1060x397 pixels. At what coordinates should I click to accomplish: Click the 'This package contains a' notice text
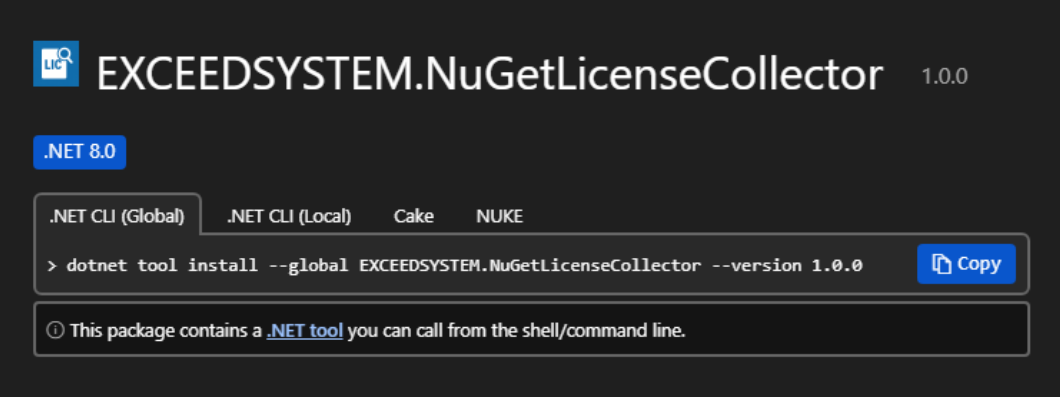pyautogui.click(x=166, y=331)
